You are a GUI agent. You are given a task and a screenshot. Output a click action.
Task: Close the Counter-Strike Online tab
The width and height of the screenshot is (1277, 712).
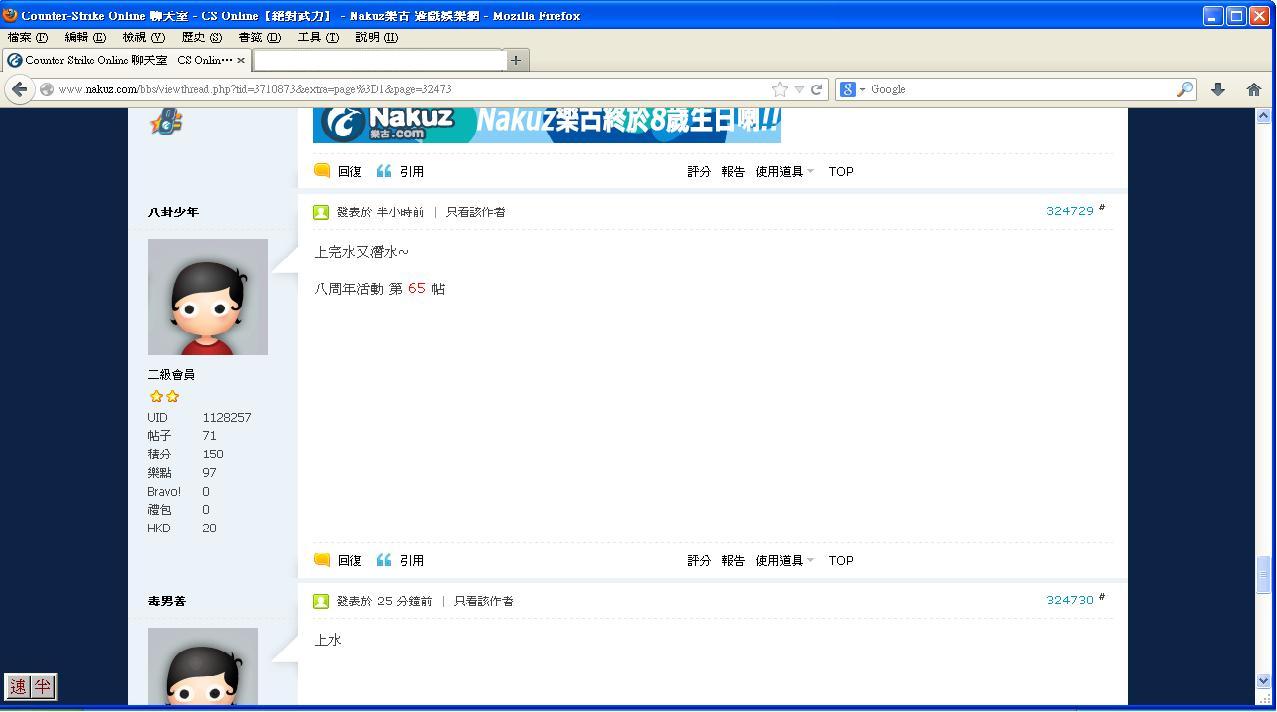coord(241,60)
